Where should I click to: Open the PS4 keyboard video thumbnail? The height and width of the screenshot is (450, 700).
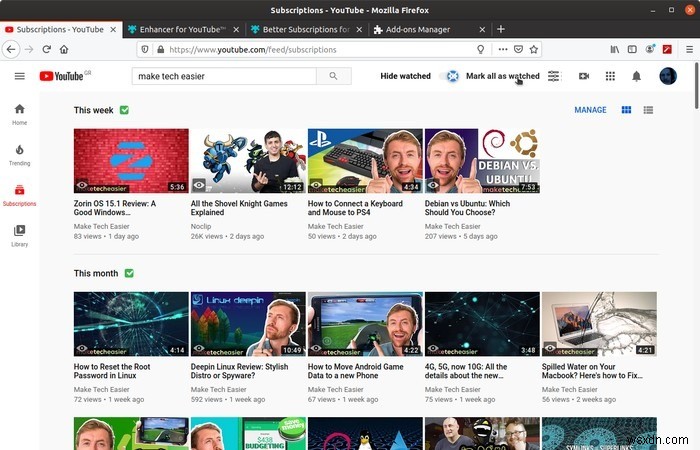pyautogui.click(x=365, y=161)
